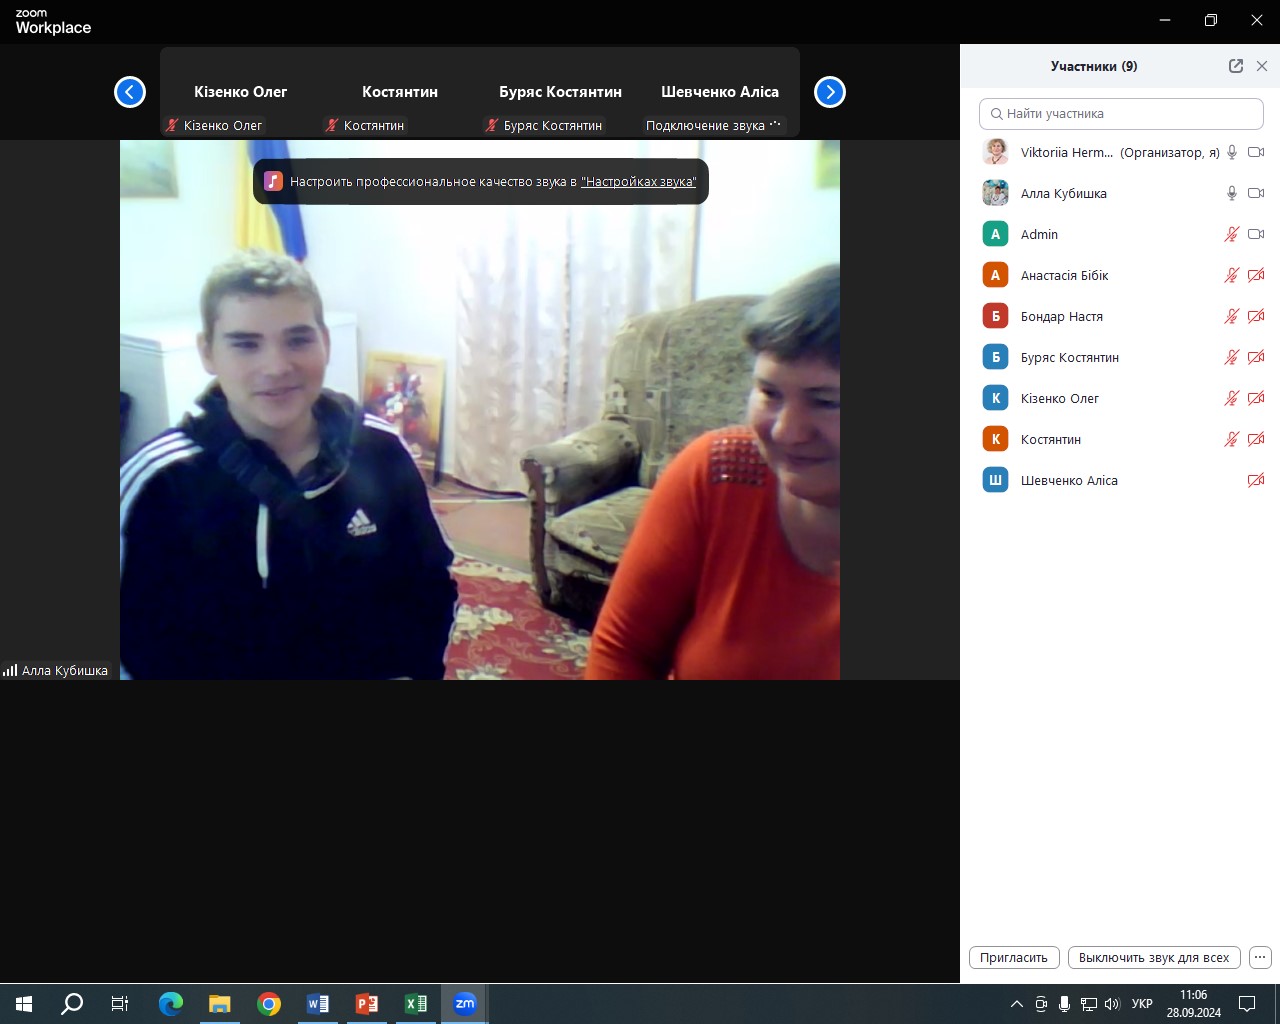Unmute Admin's microphone in the list

tap(1232, 234)
